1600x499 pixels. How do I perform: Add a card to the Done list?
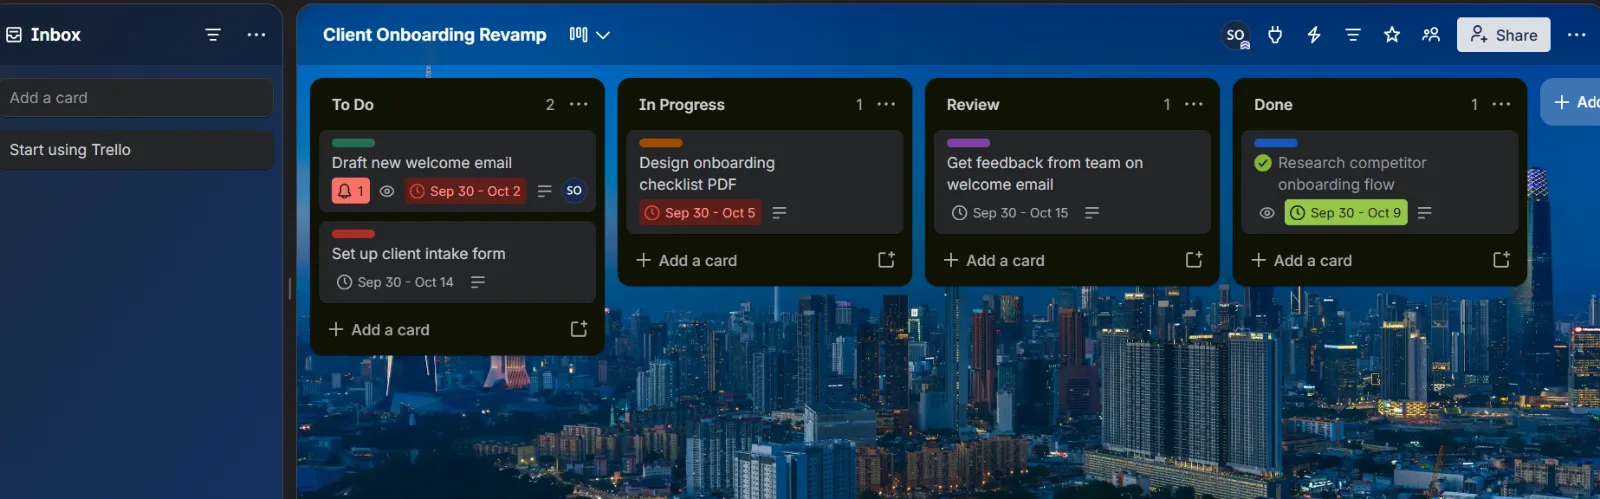click(1301, 261)
